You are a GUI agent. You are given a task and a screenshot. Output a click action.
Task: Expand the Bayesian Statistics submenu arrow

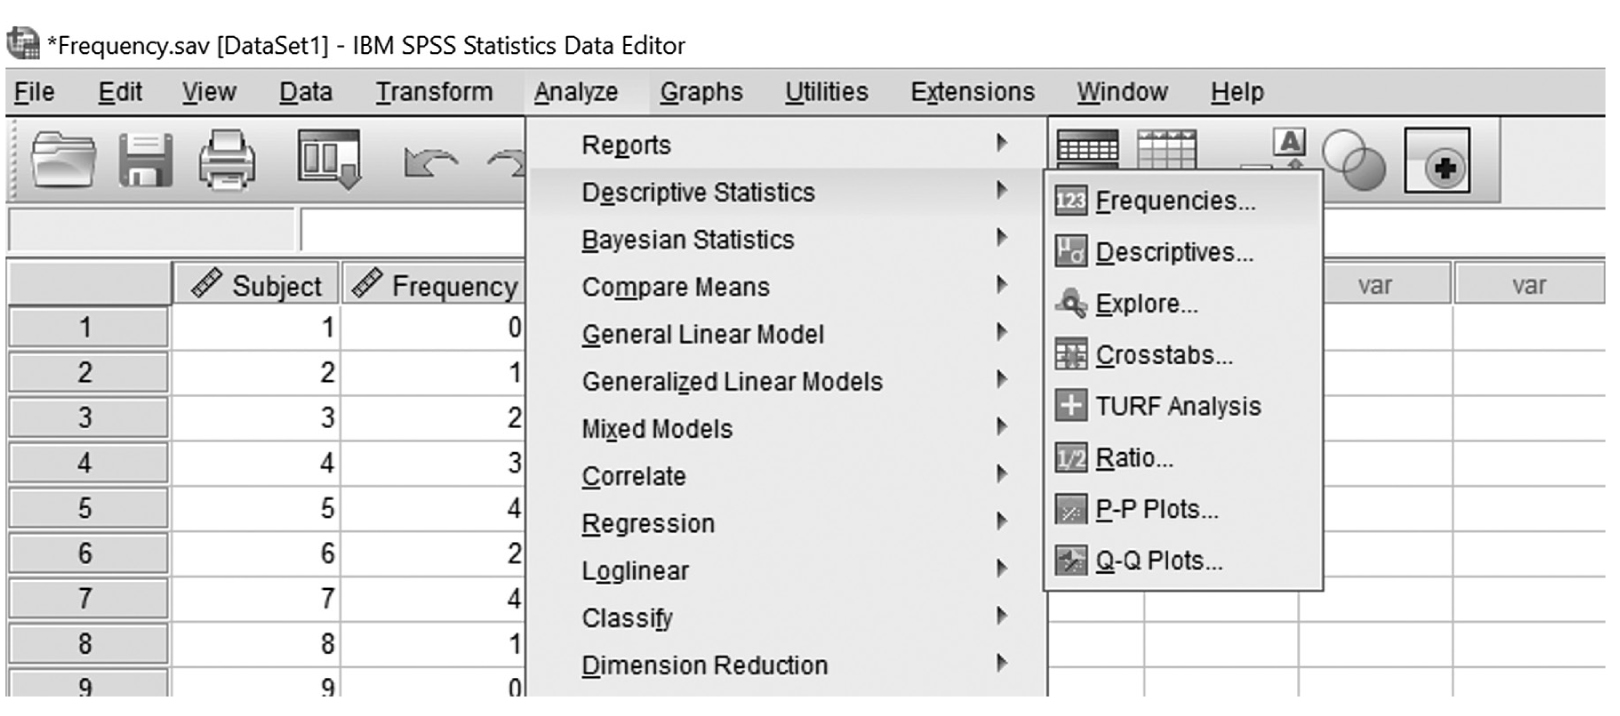(1001, 238)
